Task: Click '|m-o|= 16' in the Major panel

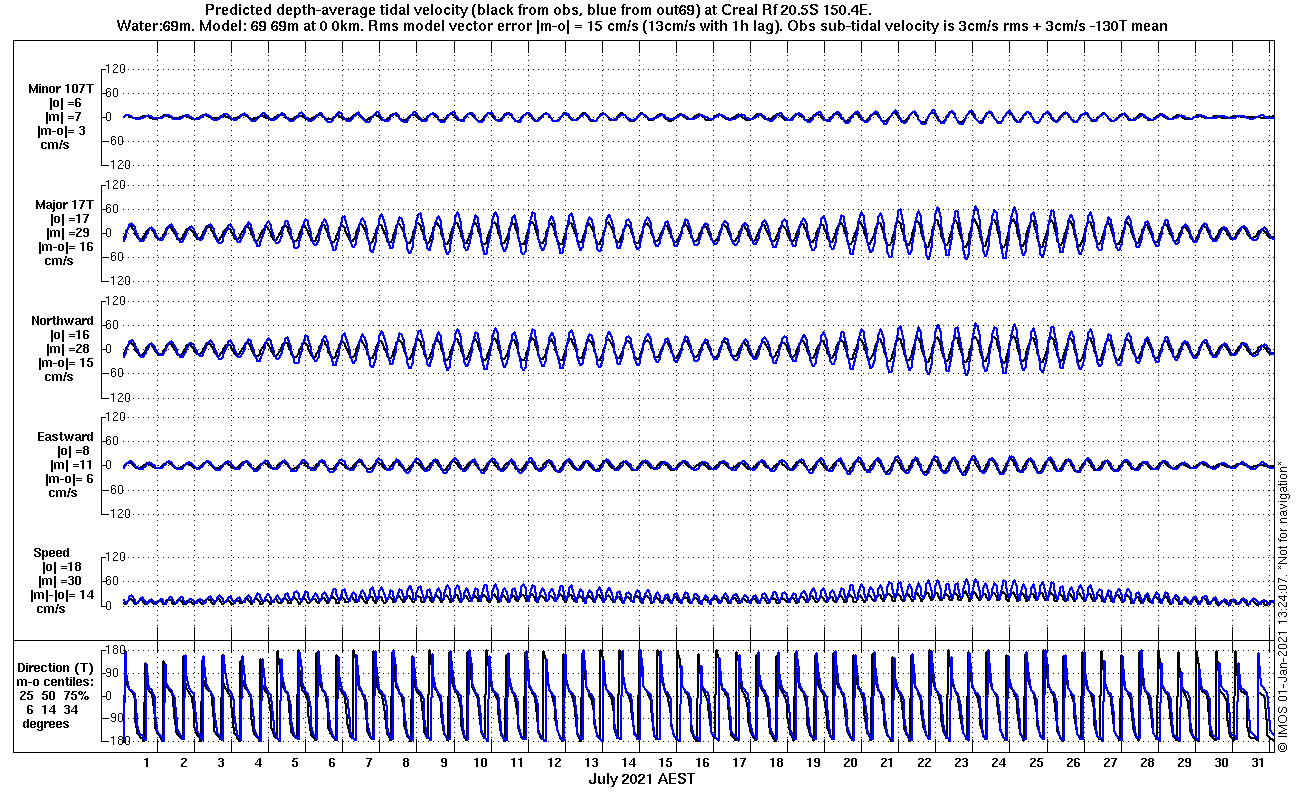Action: click(65, 247)
